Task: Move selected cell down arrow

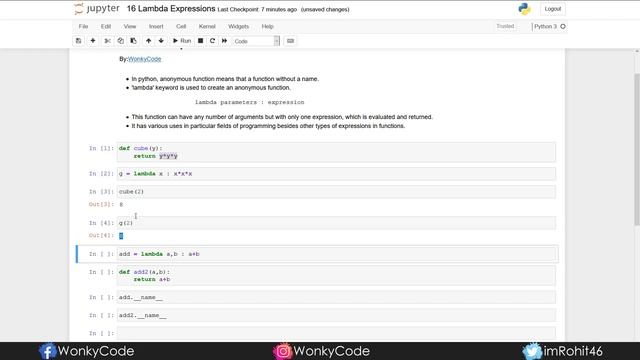Action: click(x=161, y=41)
